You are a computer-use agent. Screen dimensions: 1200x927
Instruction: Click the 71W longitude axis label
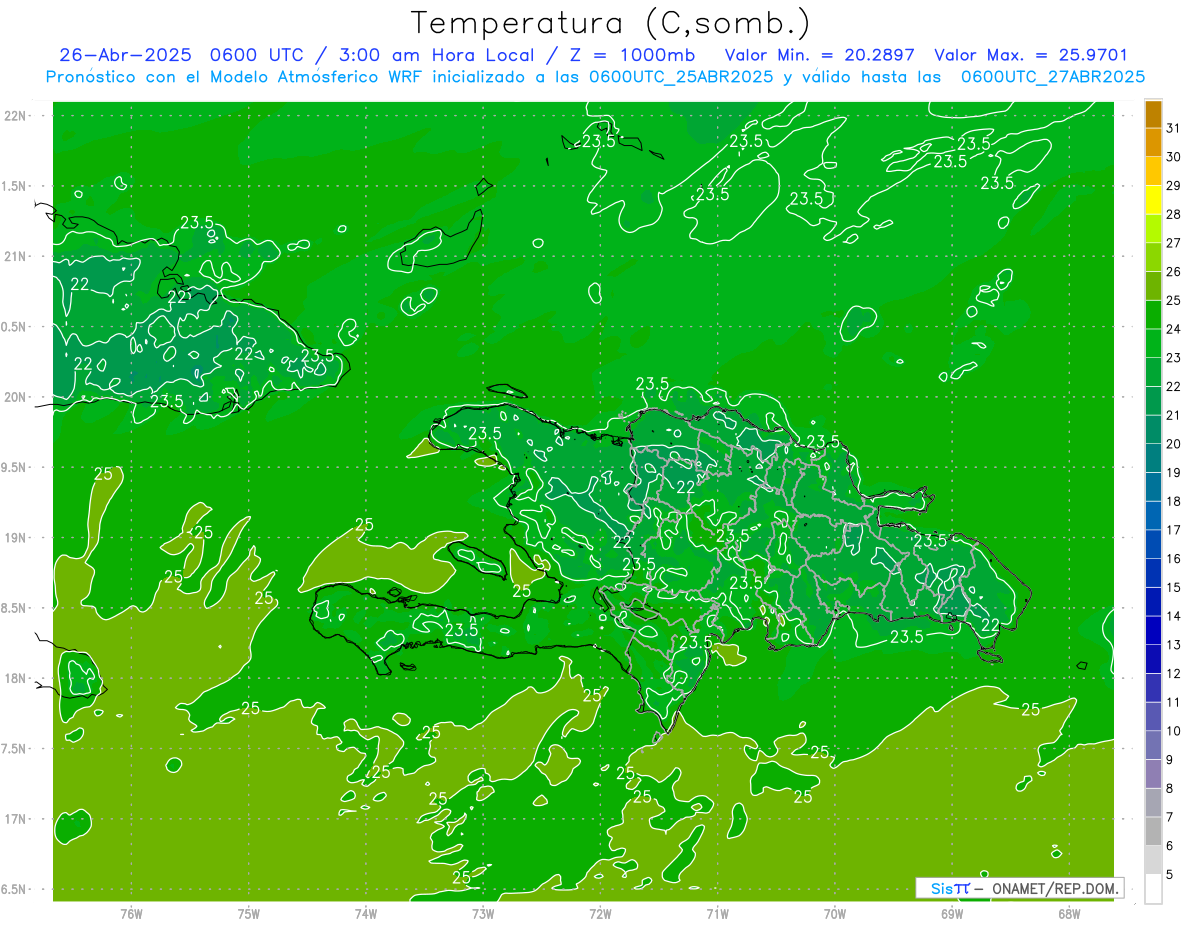[x=717, y=914]
